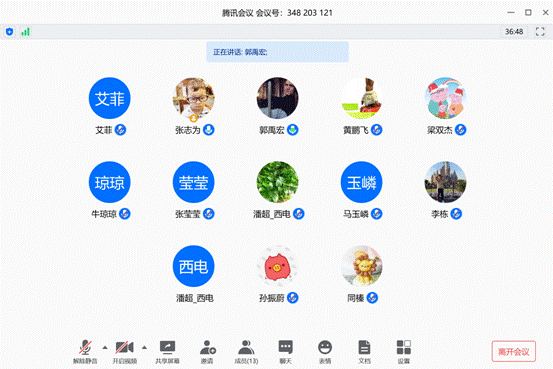553x369 pixels.
Task: Click muted mic icon next to 李栋
Action: pos(456,214)
